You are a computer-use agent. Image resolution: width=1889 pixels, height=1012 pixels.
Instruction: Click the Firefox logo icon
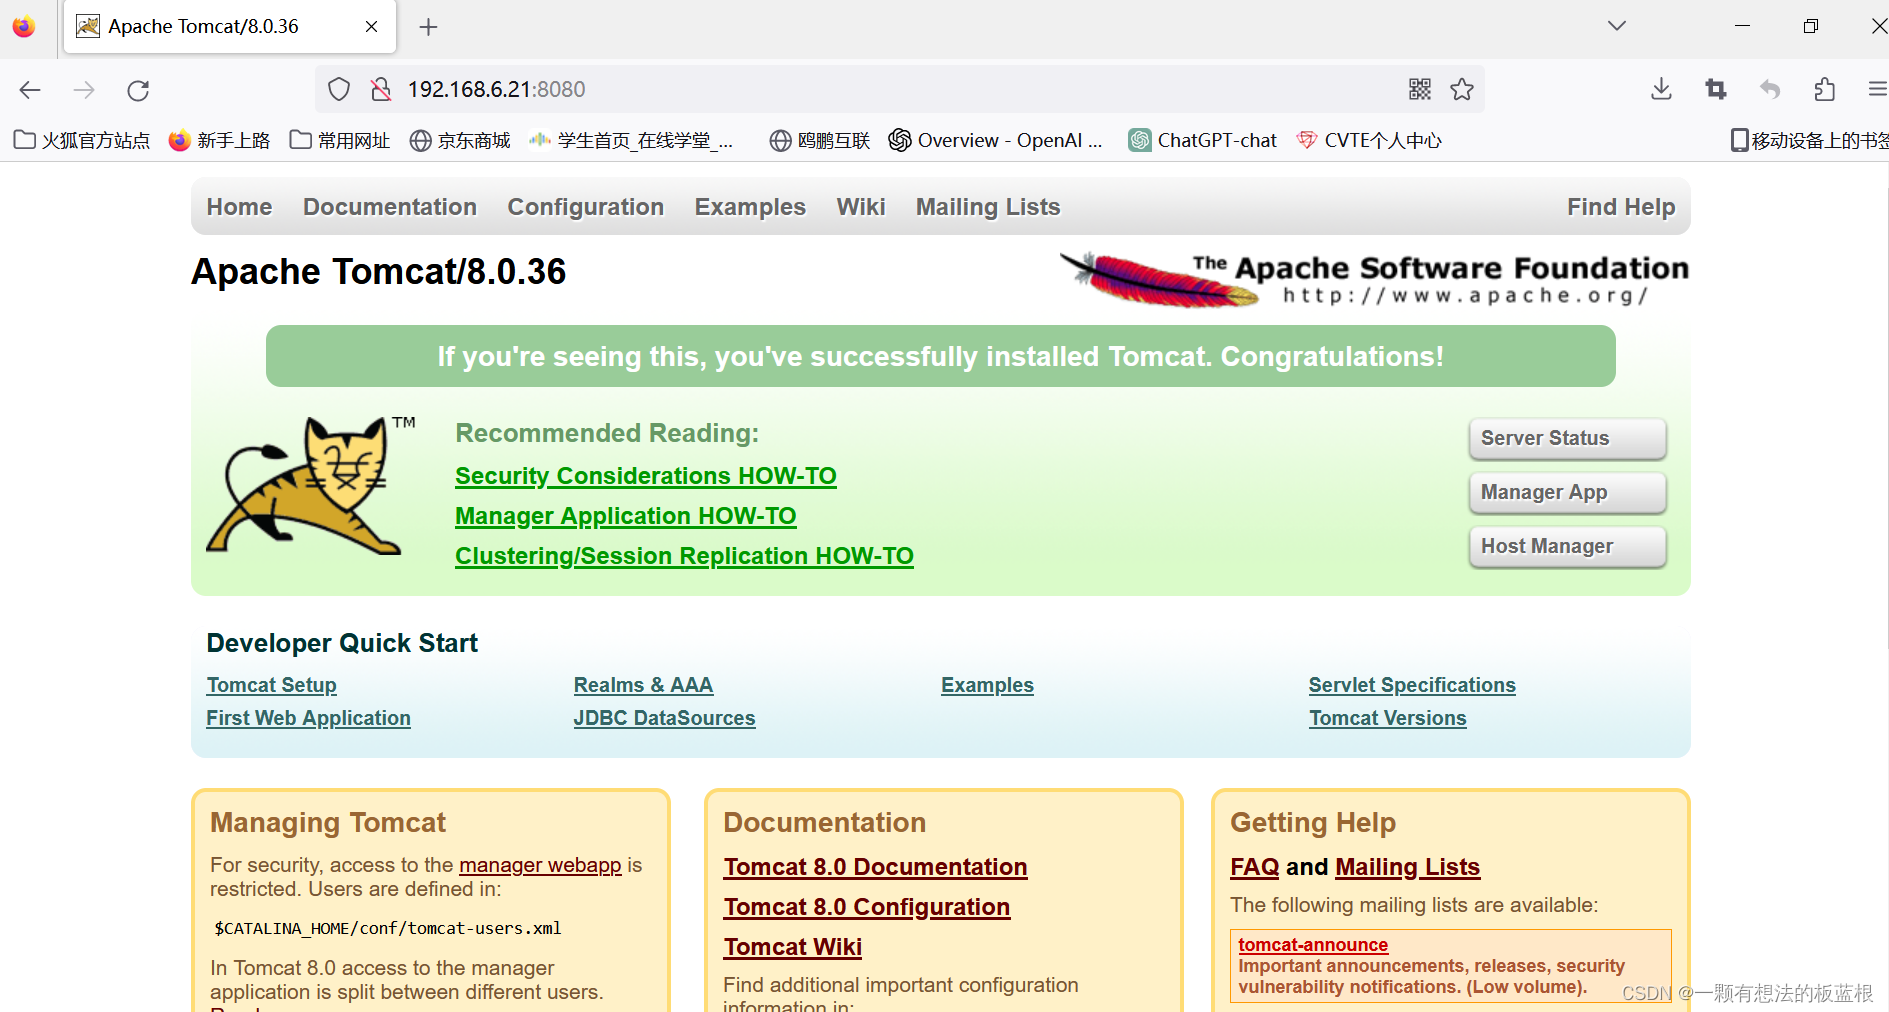[24, 26]
